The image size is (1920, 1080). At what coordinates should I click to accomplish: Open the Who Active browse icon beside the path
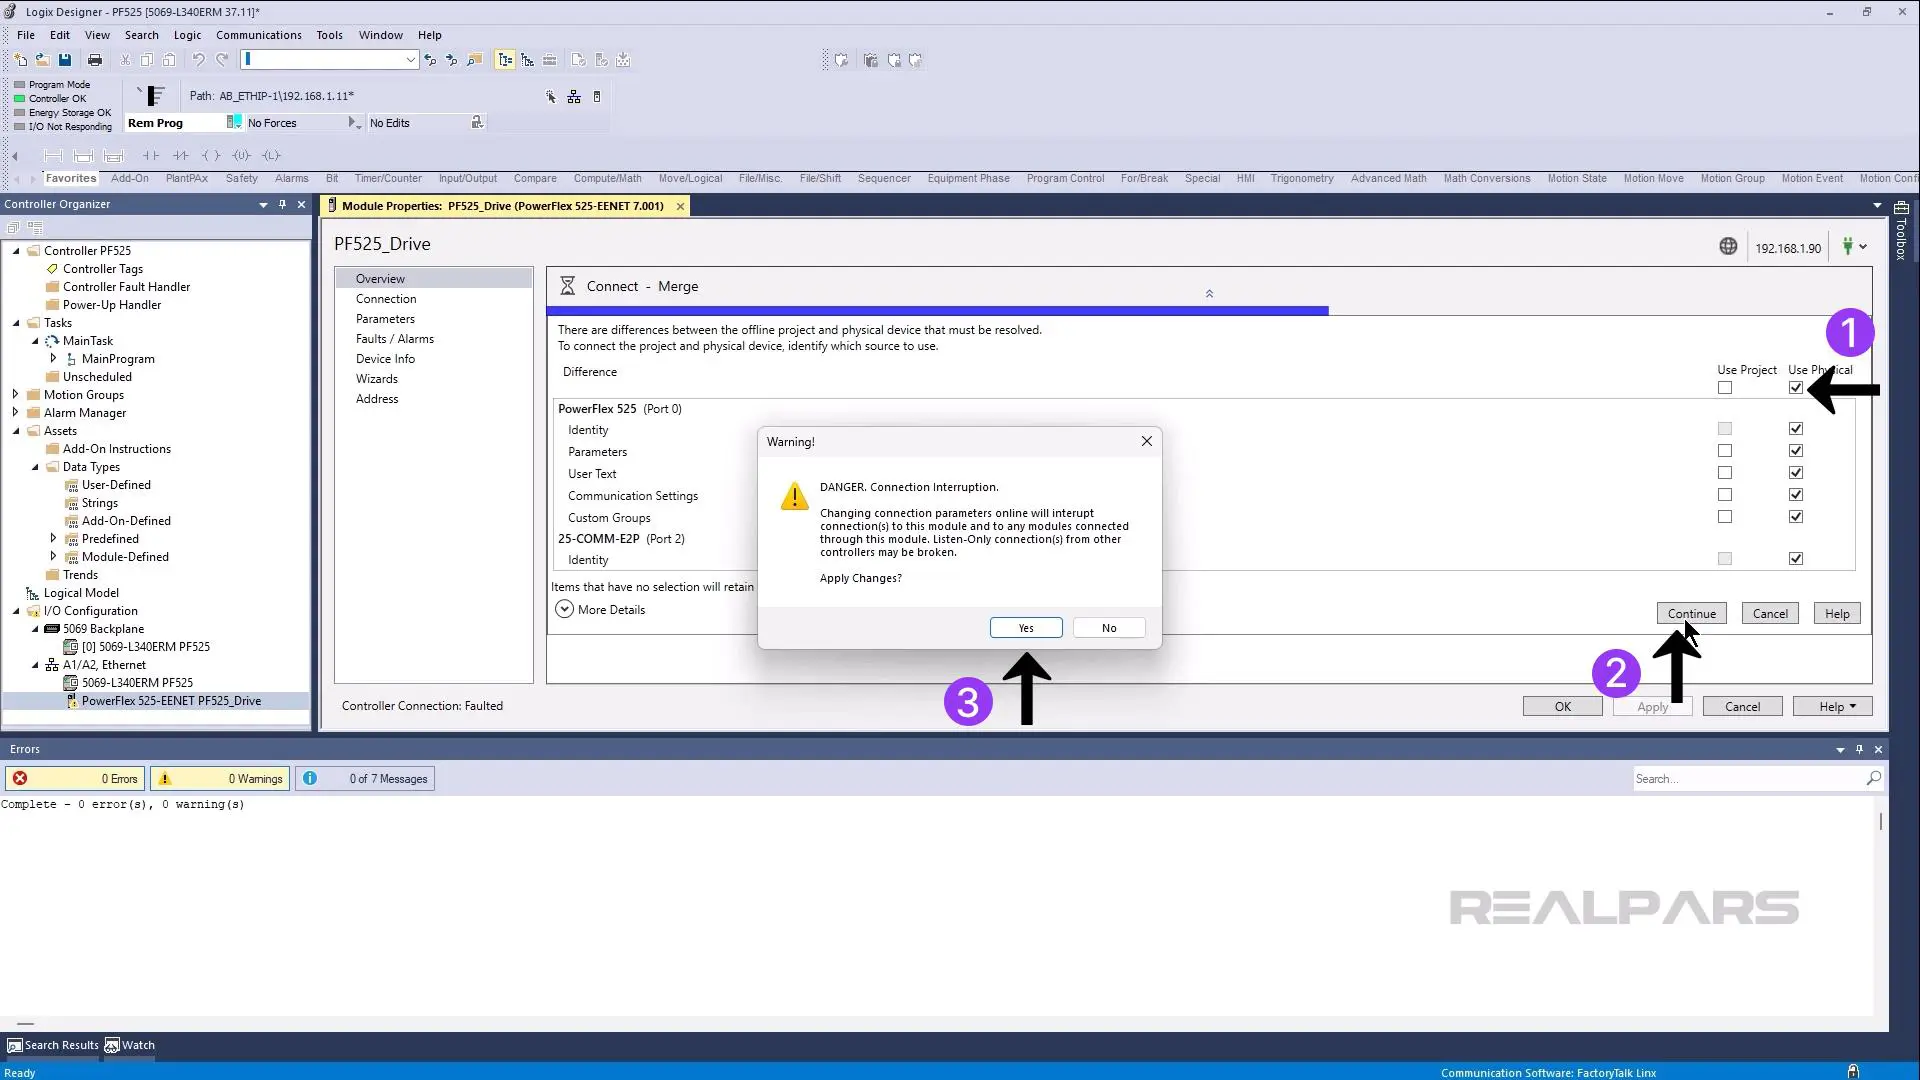549,96
